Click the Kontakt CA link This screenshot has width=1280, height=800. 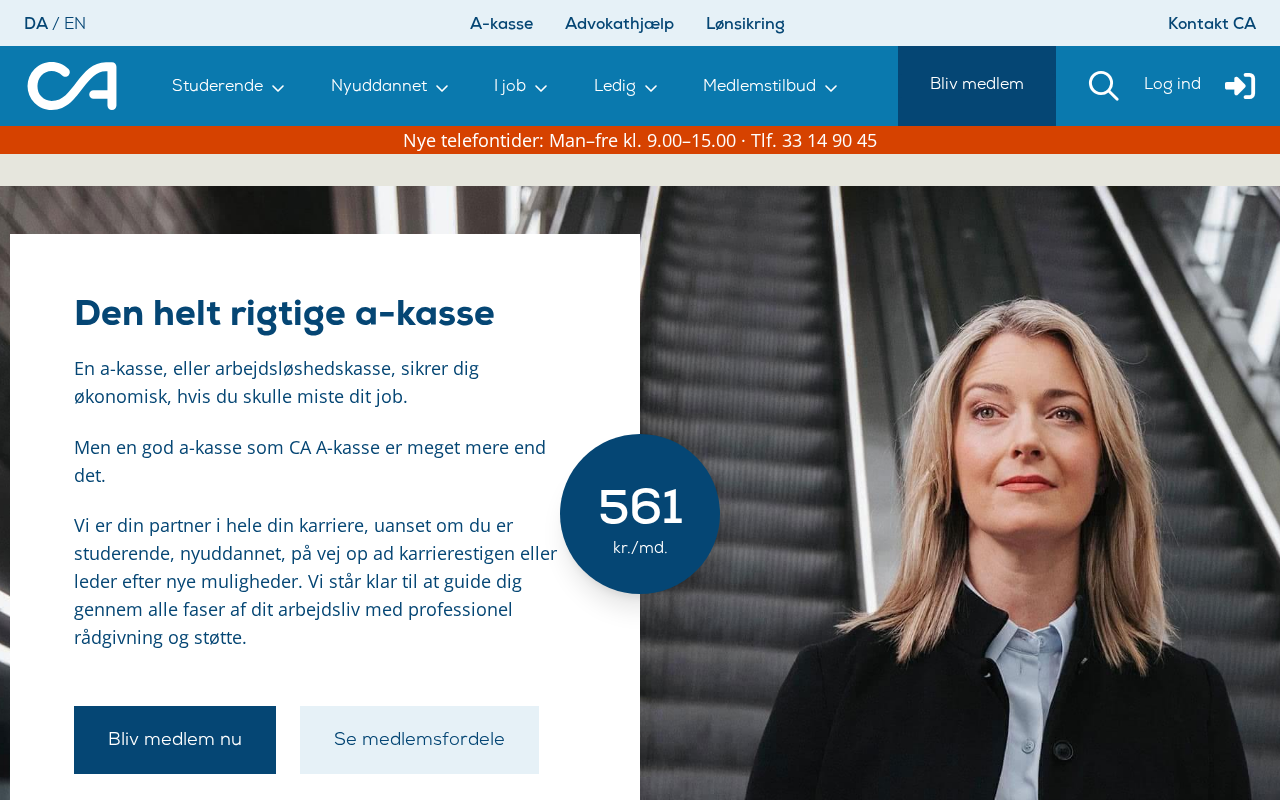pyautogui.click(x=1212, y=24)
